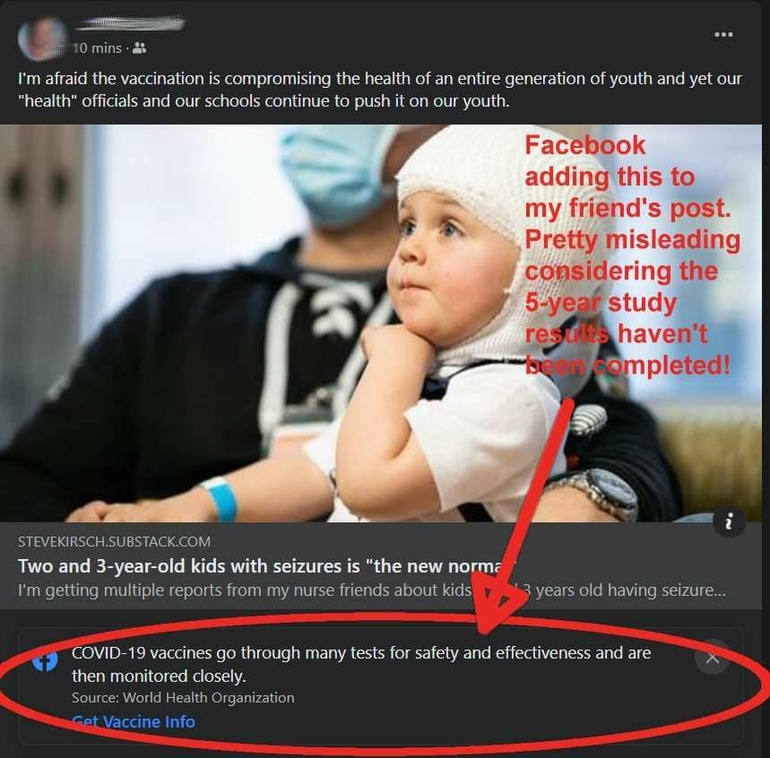Viewport: 770px width, 758px height.
Task: Click the round info 'i' icon on article image
Action: point(730,521)
